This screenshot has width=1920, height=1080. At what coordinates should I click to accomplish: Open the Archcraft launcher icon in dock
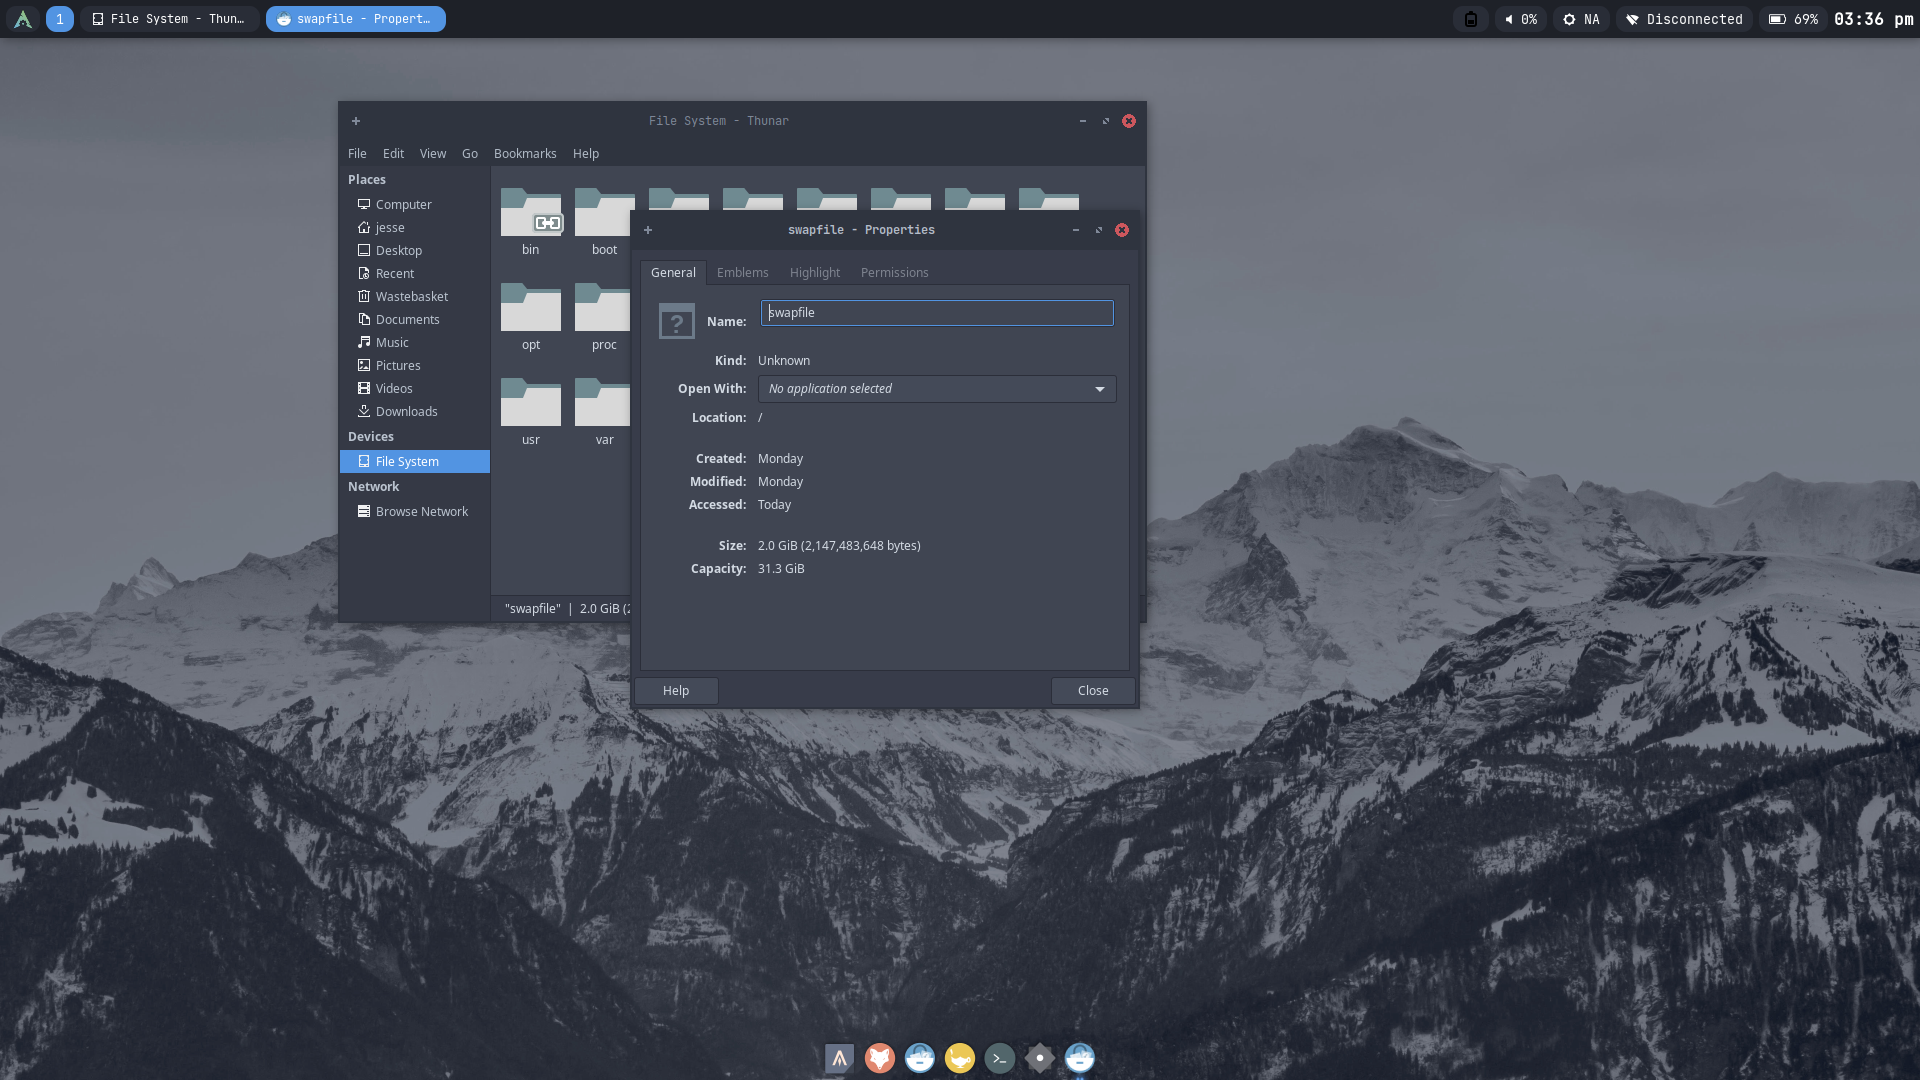click(x=840, y=1058)
